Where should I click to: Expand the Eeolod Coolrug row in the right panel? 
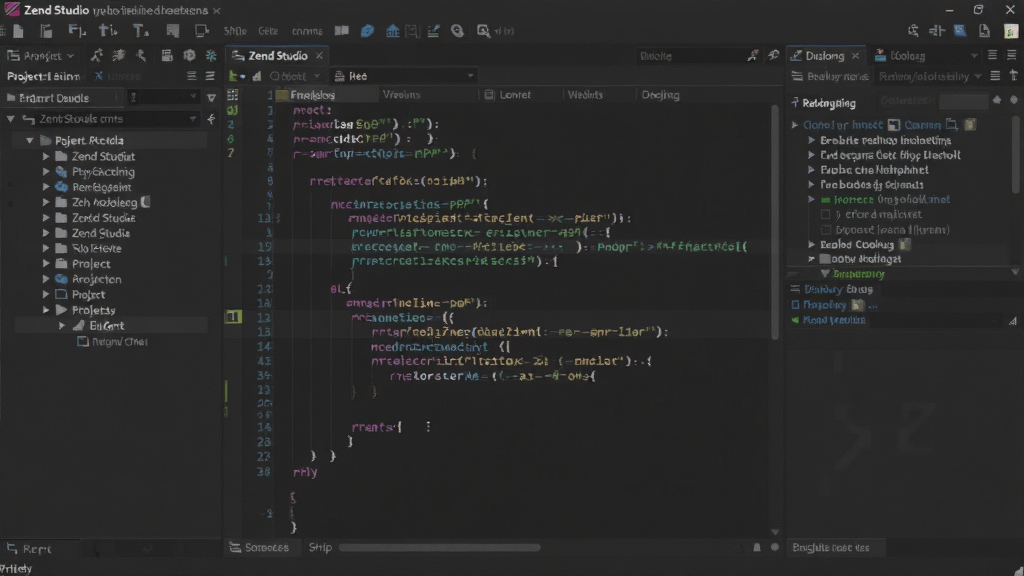pyautogui.click(x=811, y=244)
